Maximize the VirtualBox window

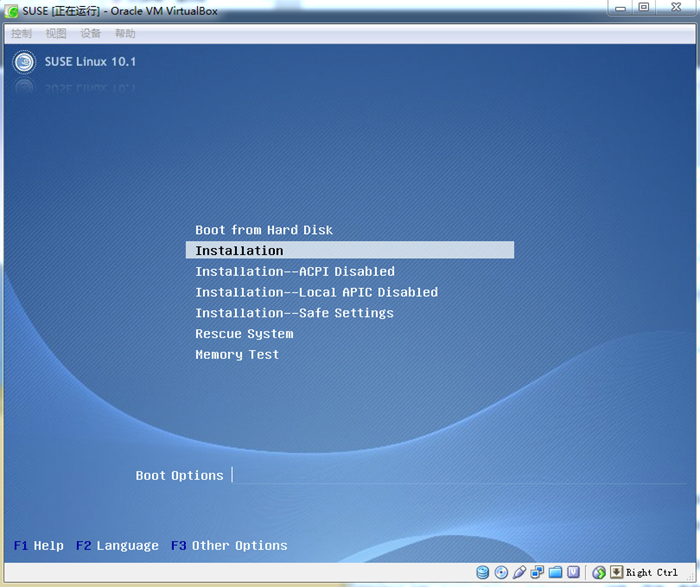click(x=643, y=8)
